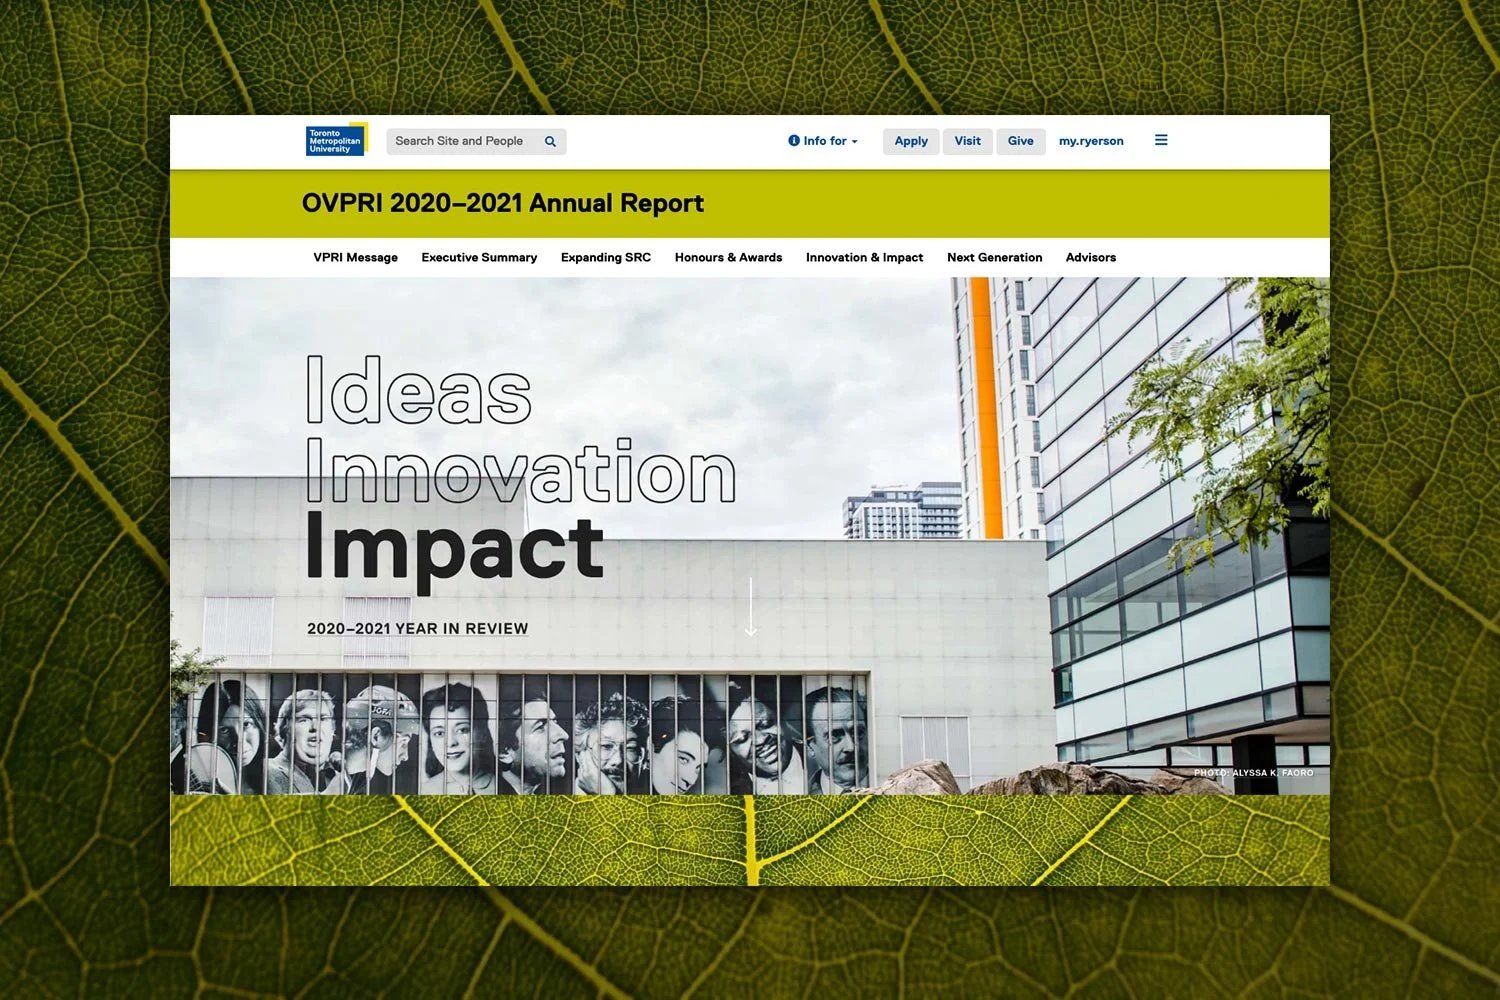
Task: Open the VPRI Message menu item
Action: pos(355,258)
